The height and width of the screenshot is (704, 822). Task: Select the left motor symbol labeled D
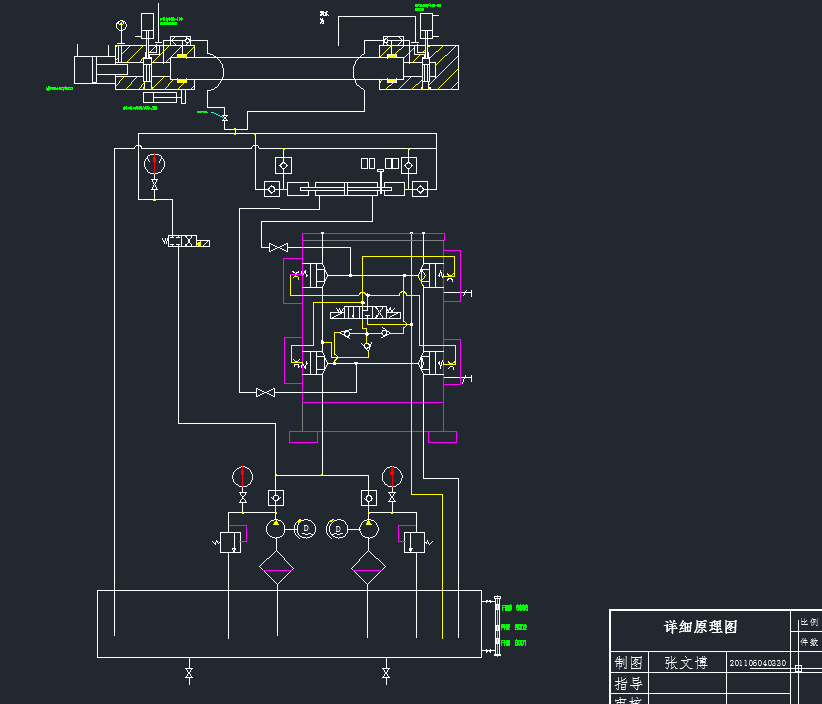(x=306, y=528)
